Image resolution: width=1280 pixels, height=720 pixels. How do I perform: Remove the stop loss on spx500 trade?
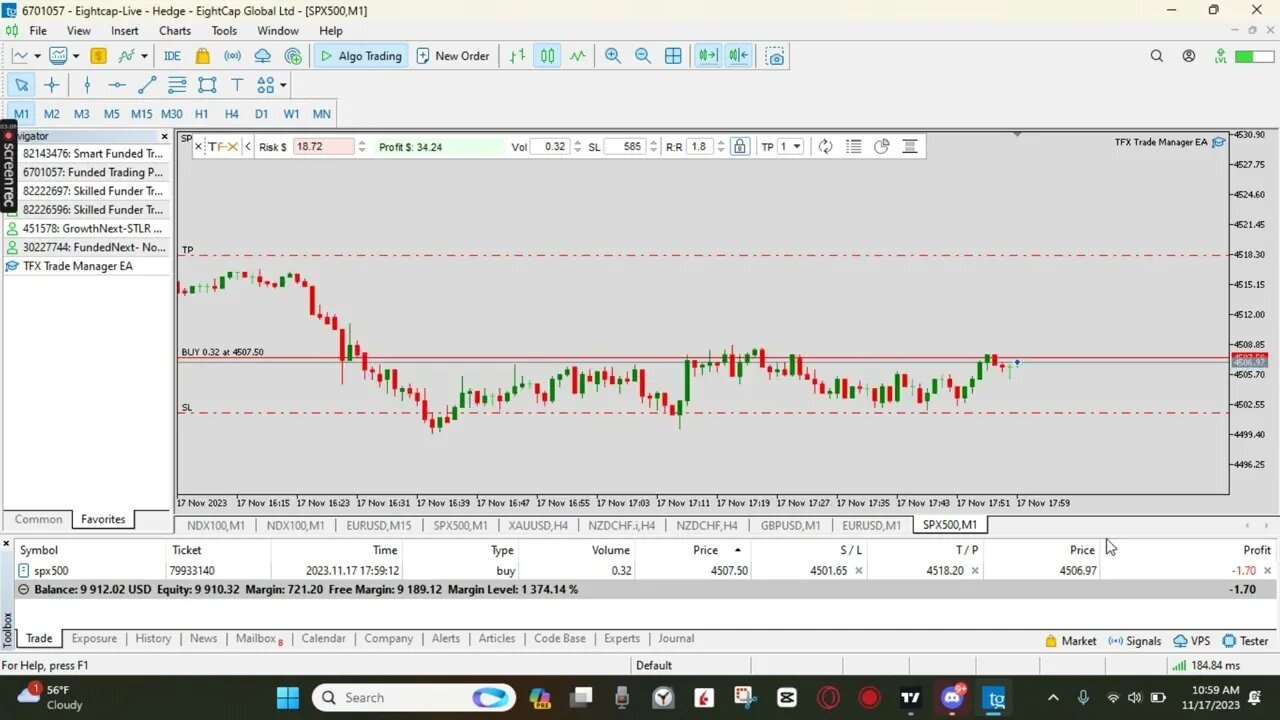pyautogui.click(x=858, y=571)
